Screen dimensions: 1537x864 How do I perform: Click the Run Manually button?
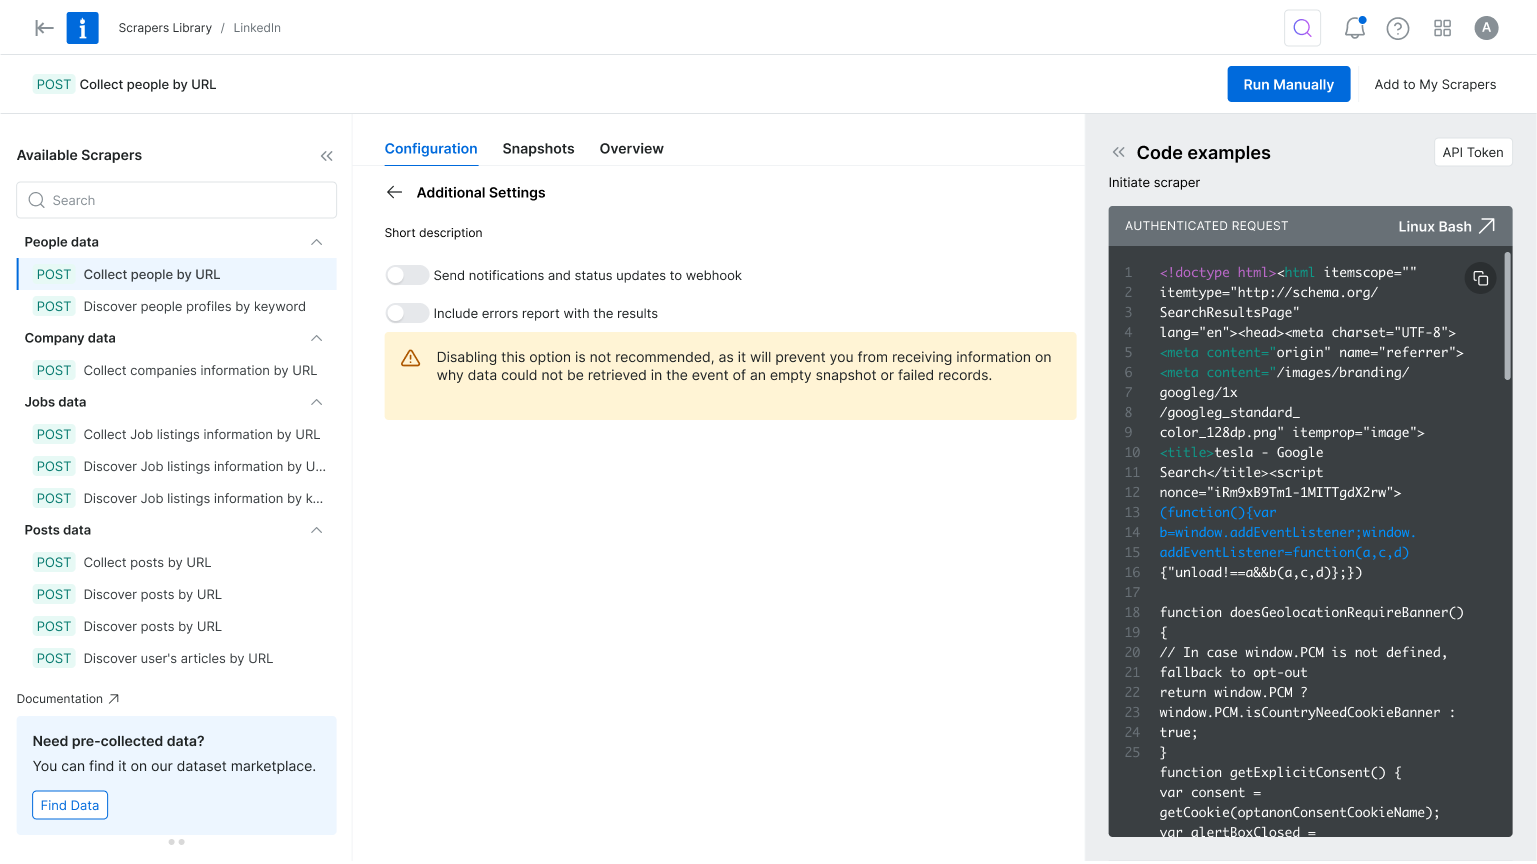click(x=1288, y=84)
